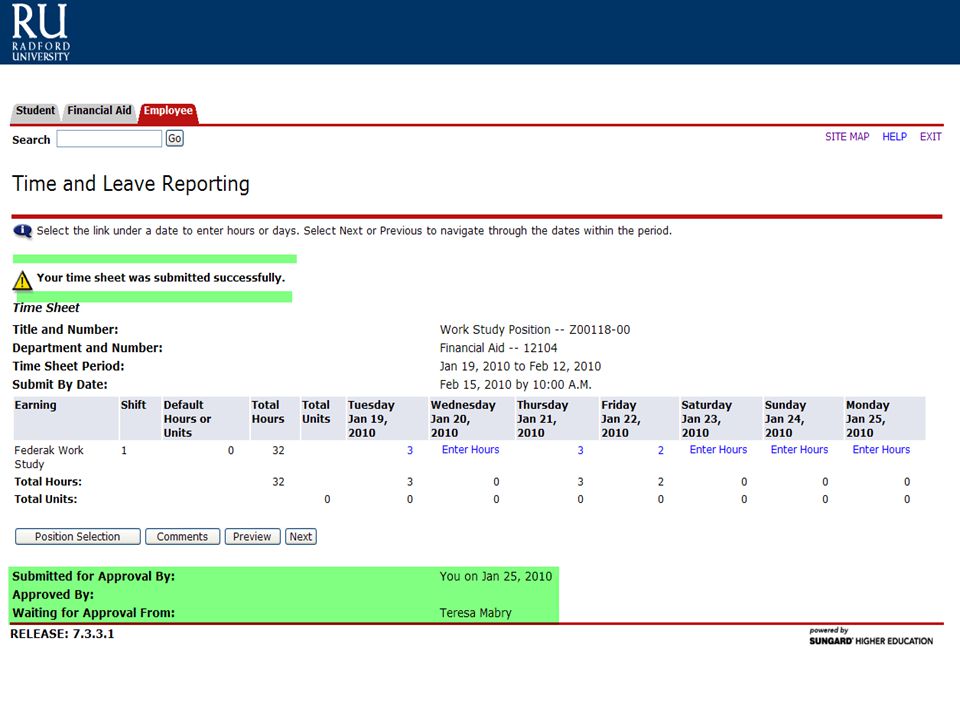
Task: Click the Work Study Position -- Z00118-00 text
Action: [x=534, y=329]
